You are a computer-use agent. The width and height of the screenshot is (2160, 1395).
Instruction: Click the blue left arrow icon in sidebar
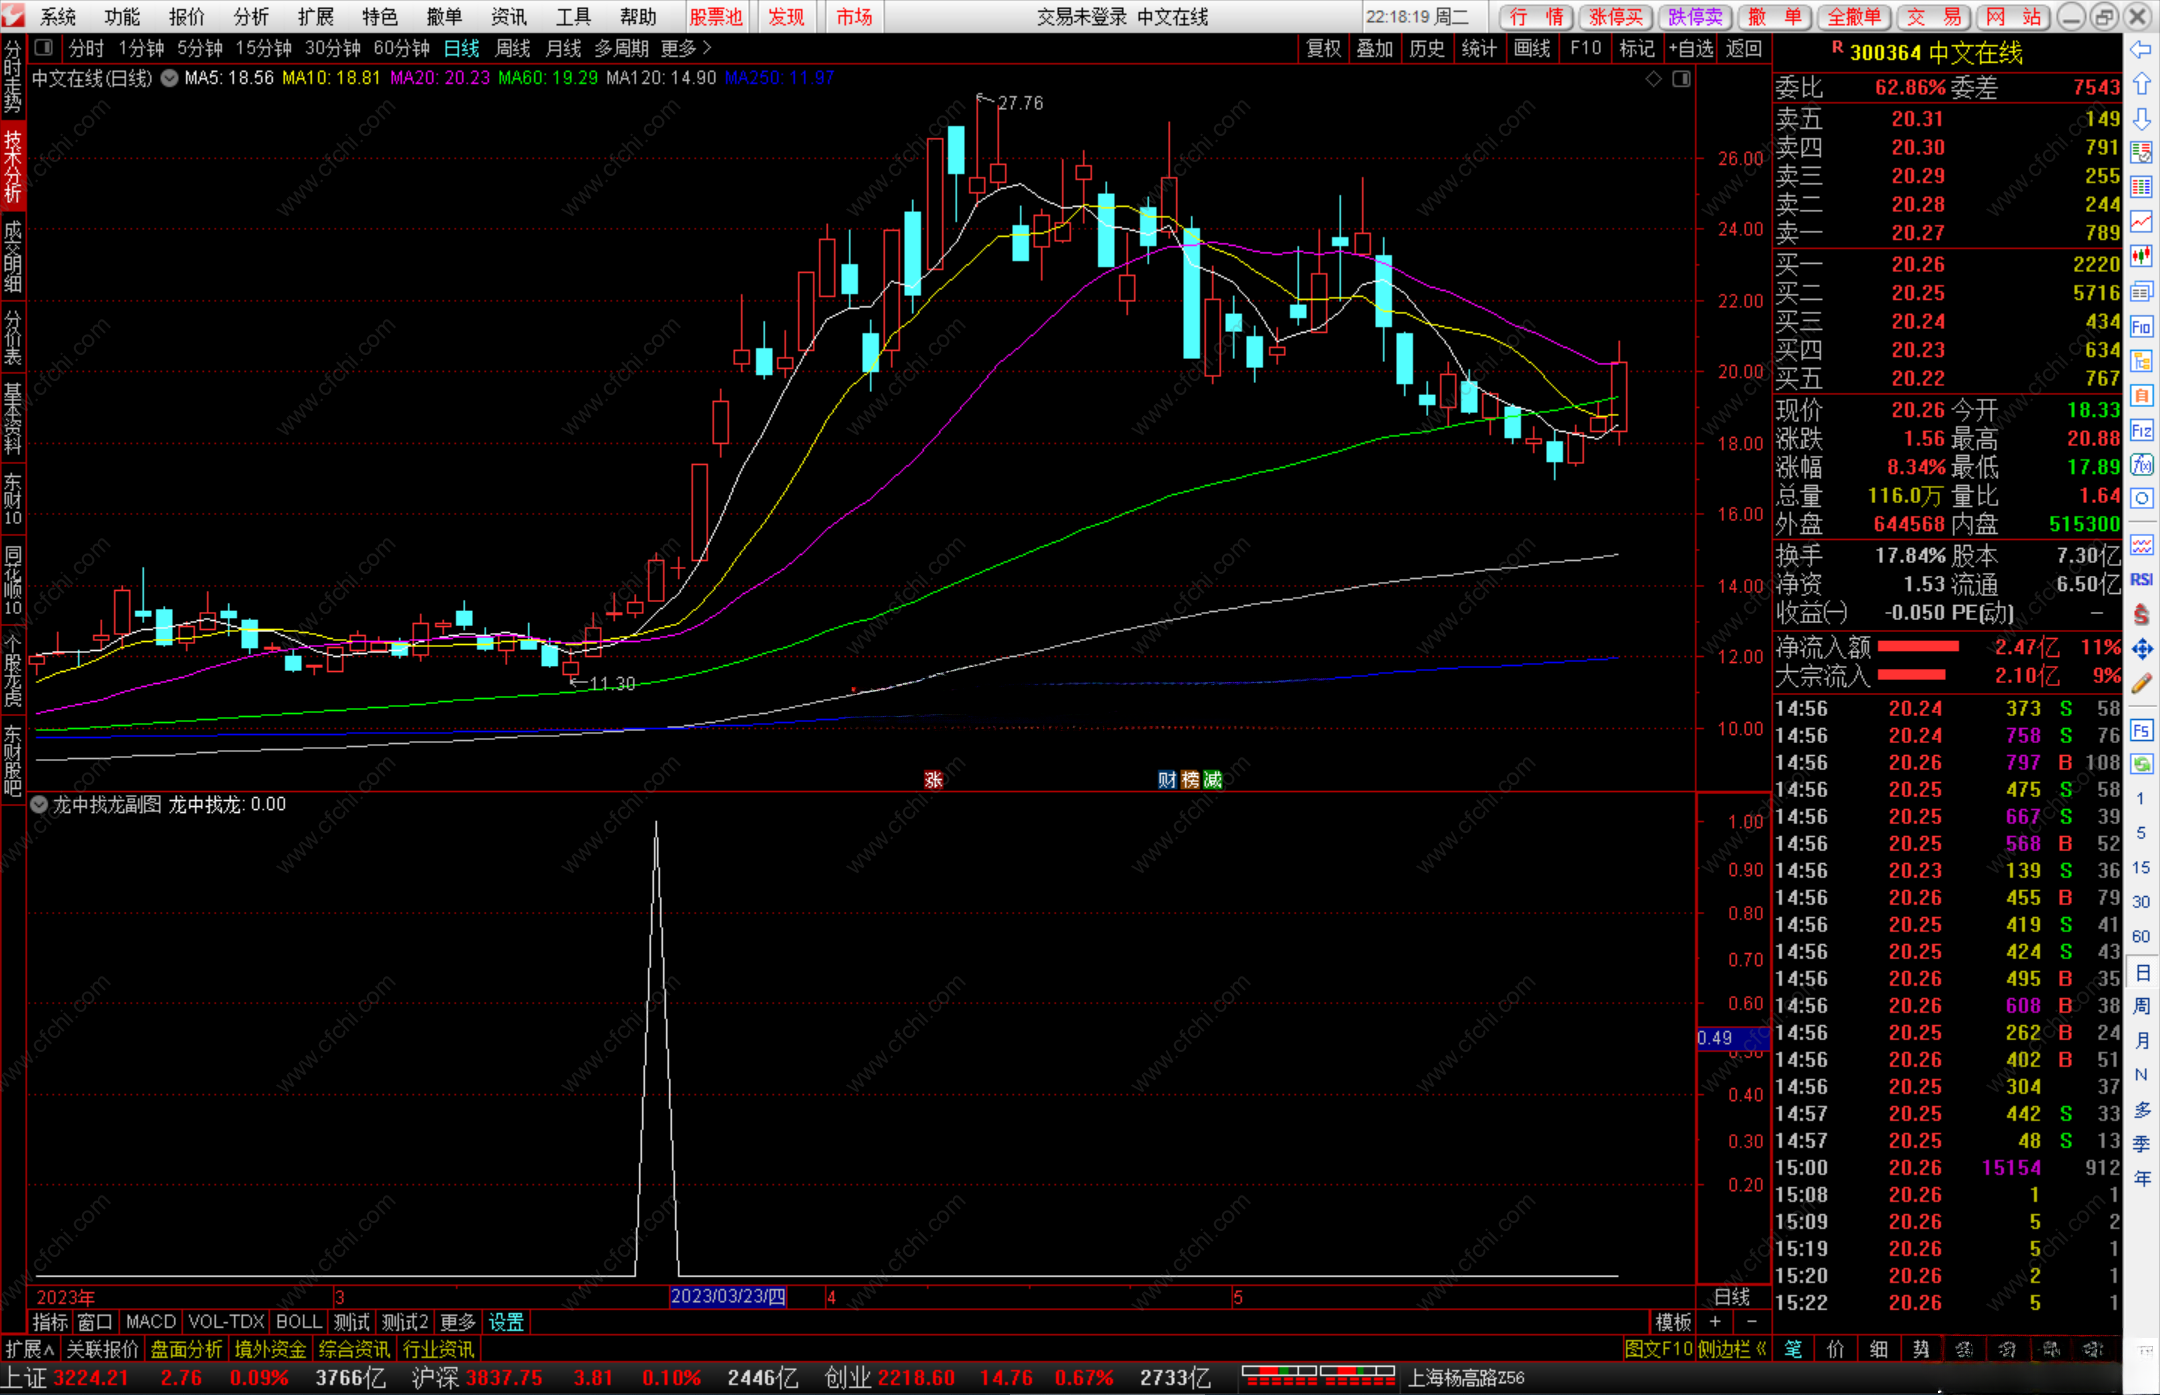[2141, 50]
